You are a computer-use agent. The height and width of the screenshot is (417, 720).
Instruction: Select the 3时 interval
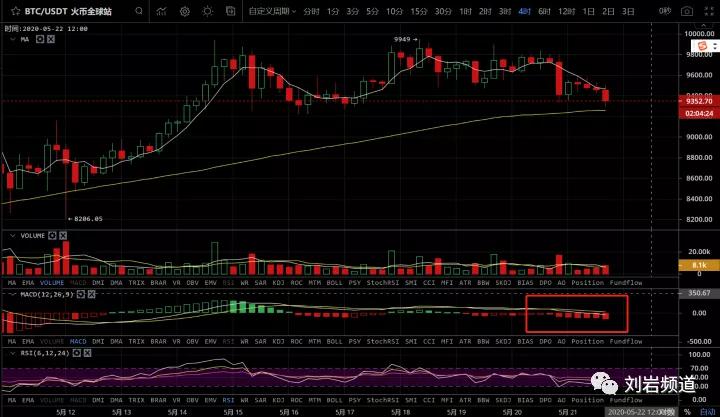point(505,11)
